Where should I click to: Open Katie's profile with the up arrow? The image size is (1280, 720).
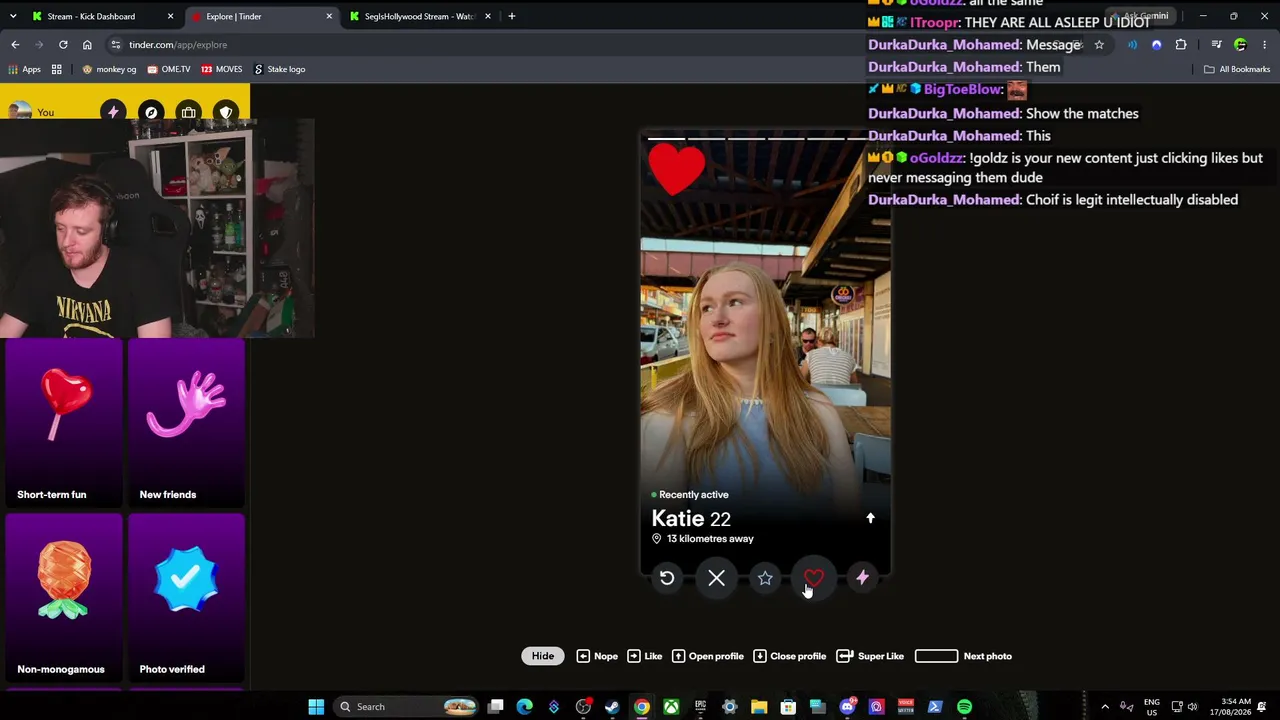click(x=870, y=518)
